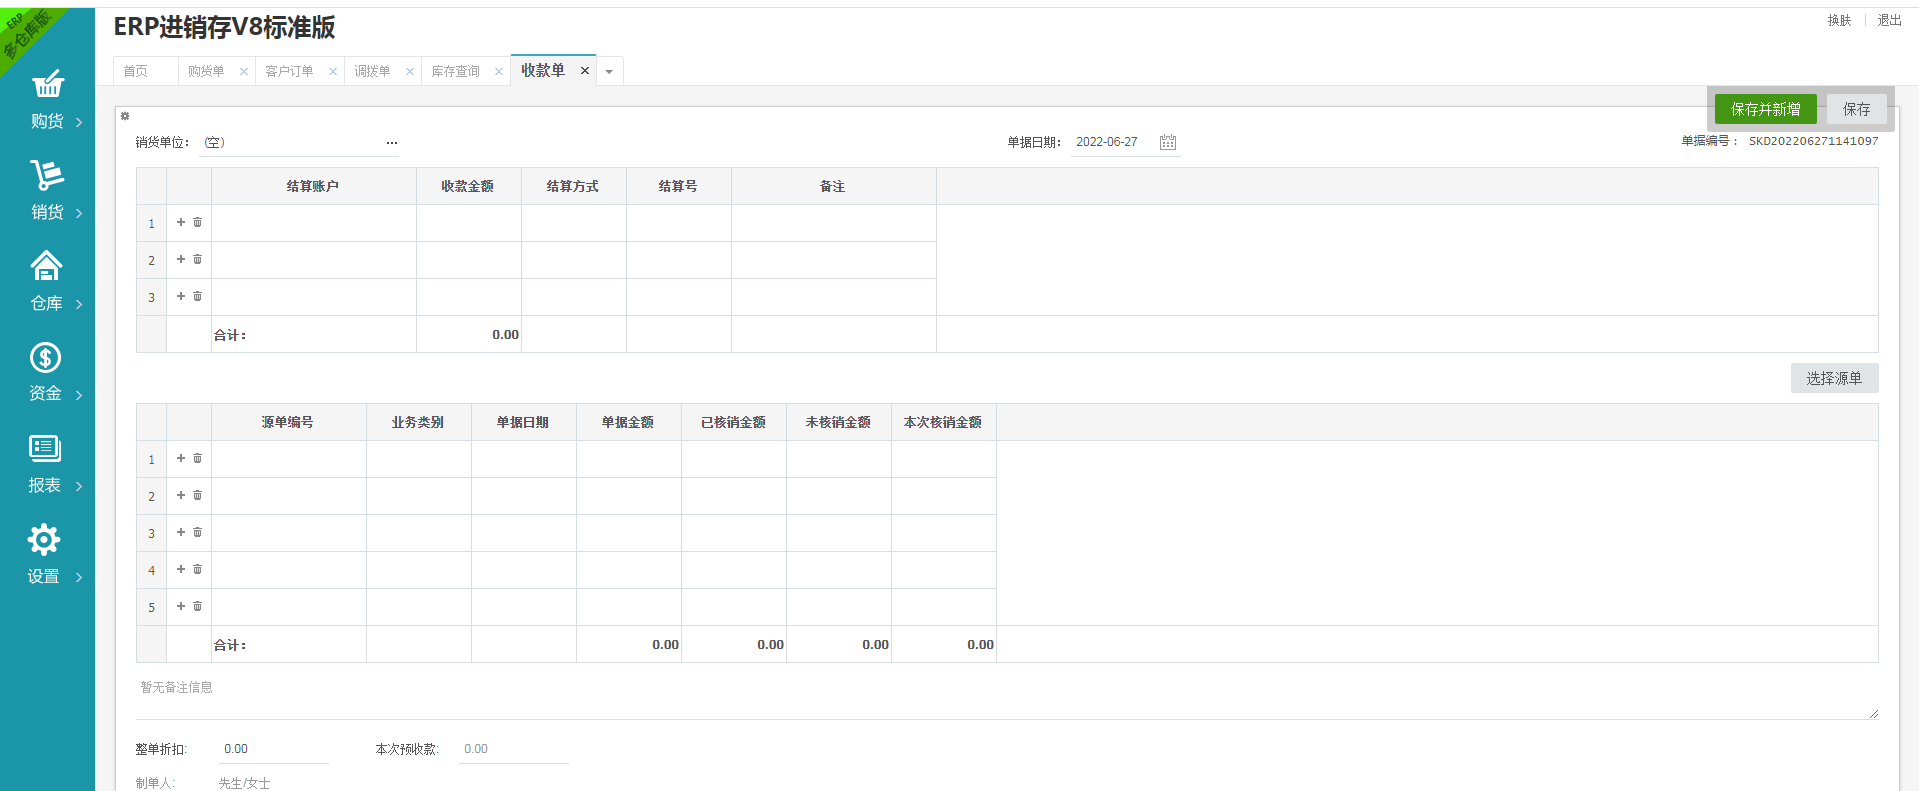Open the 销货 sales cart icon
Viewport: 1919px width, 791px height.
[47, 175]
